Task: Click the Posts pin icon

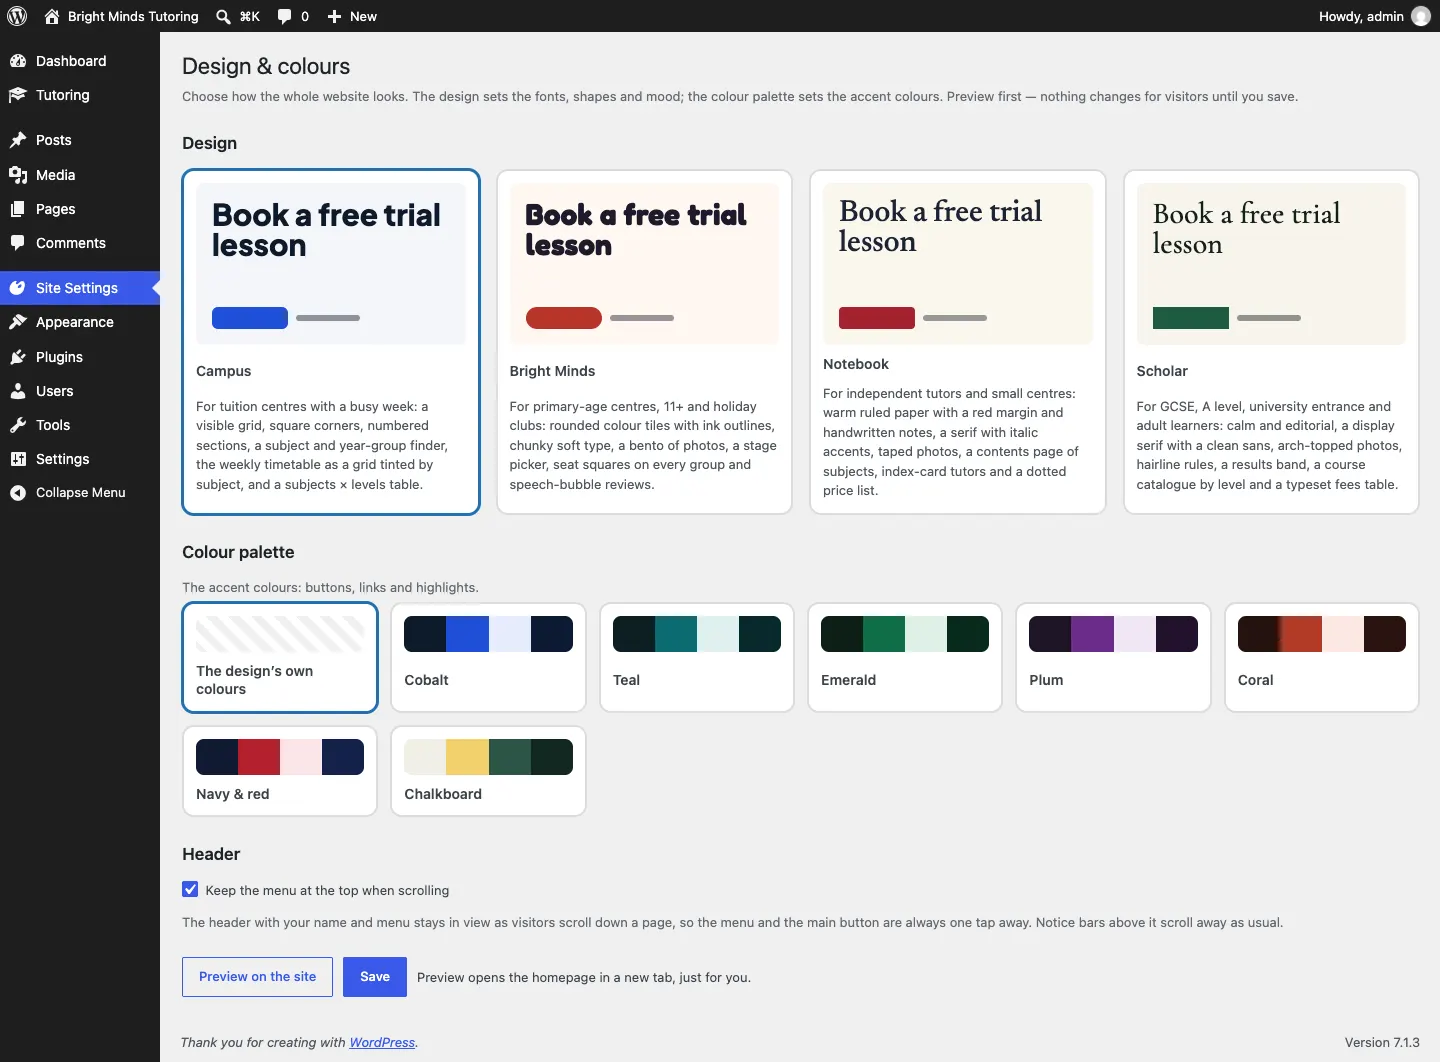Action: pyautogui.click(x=18, y=140)
